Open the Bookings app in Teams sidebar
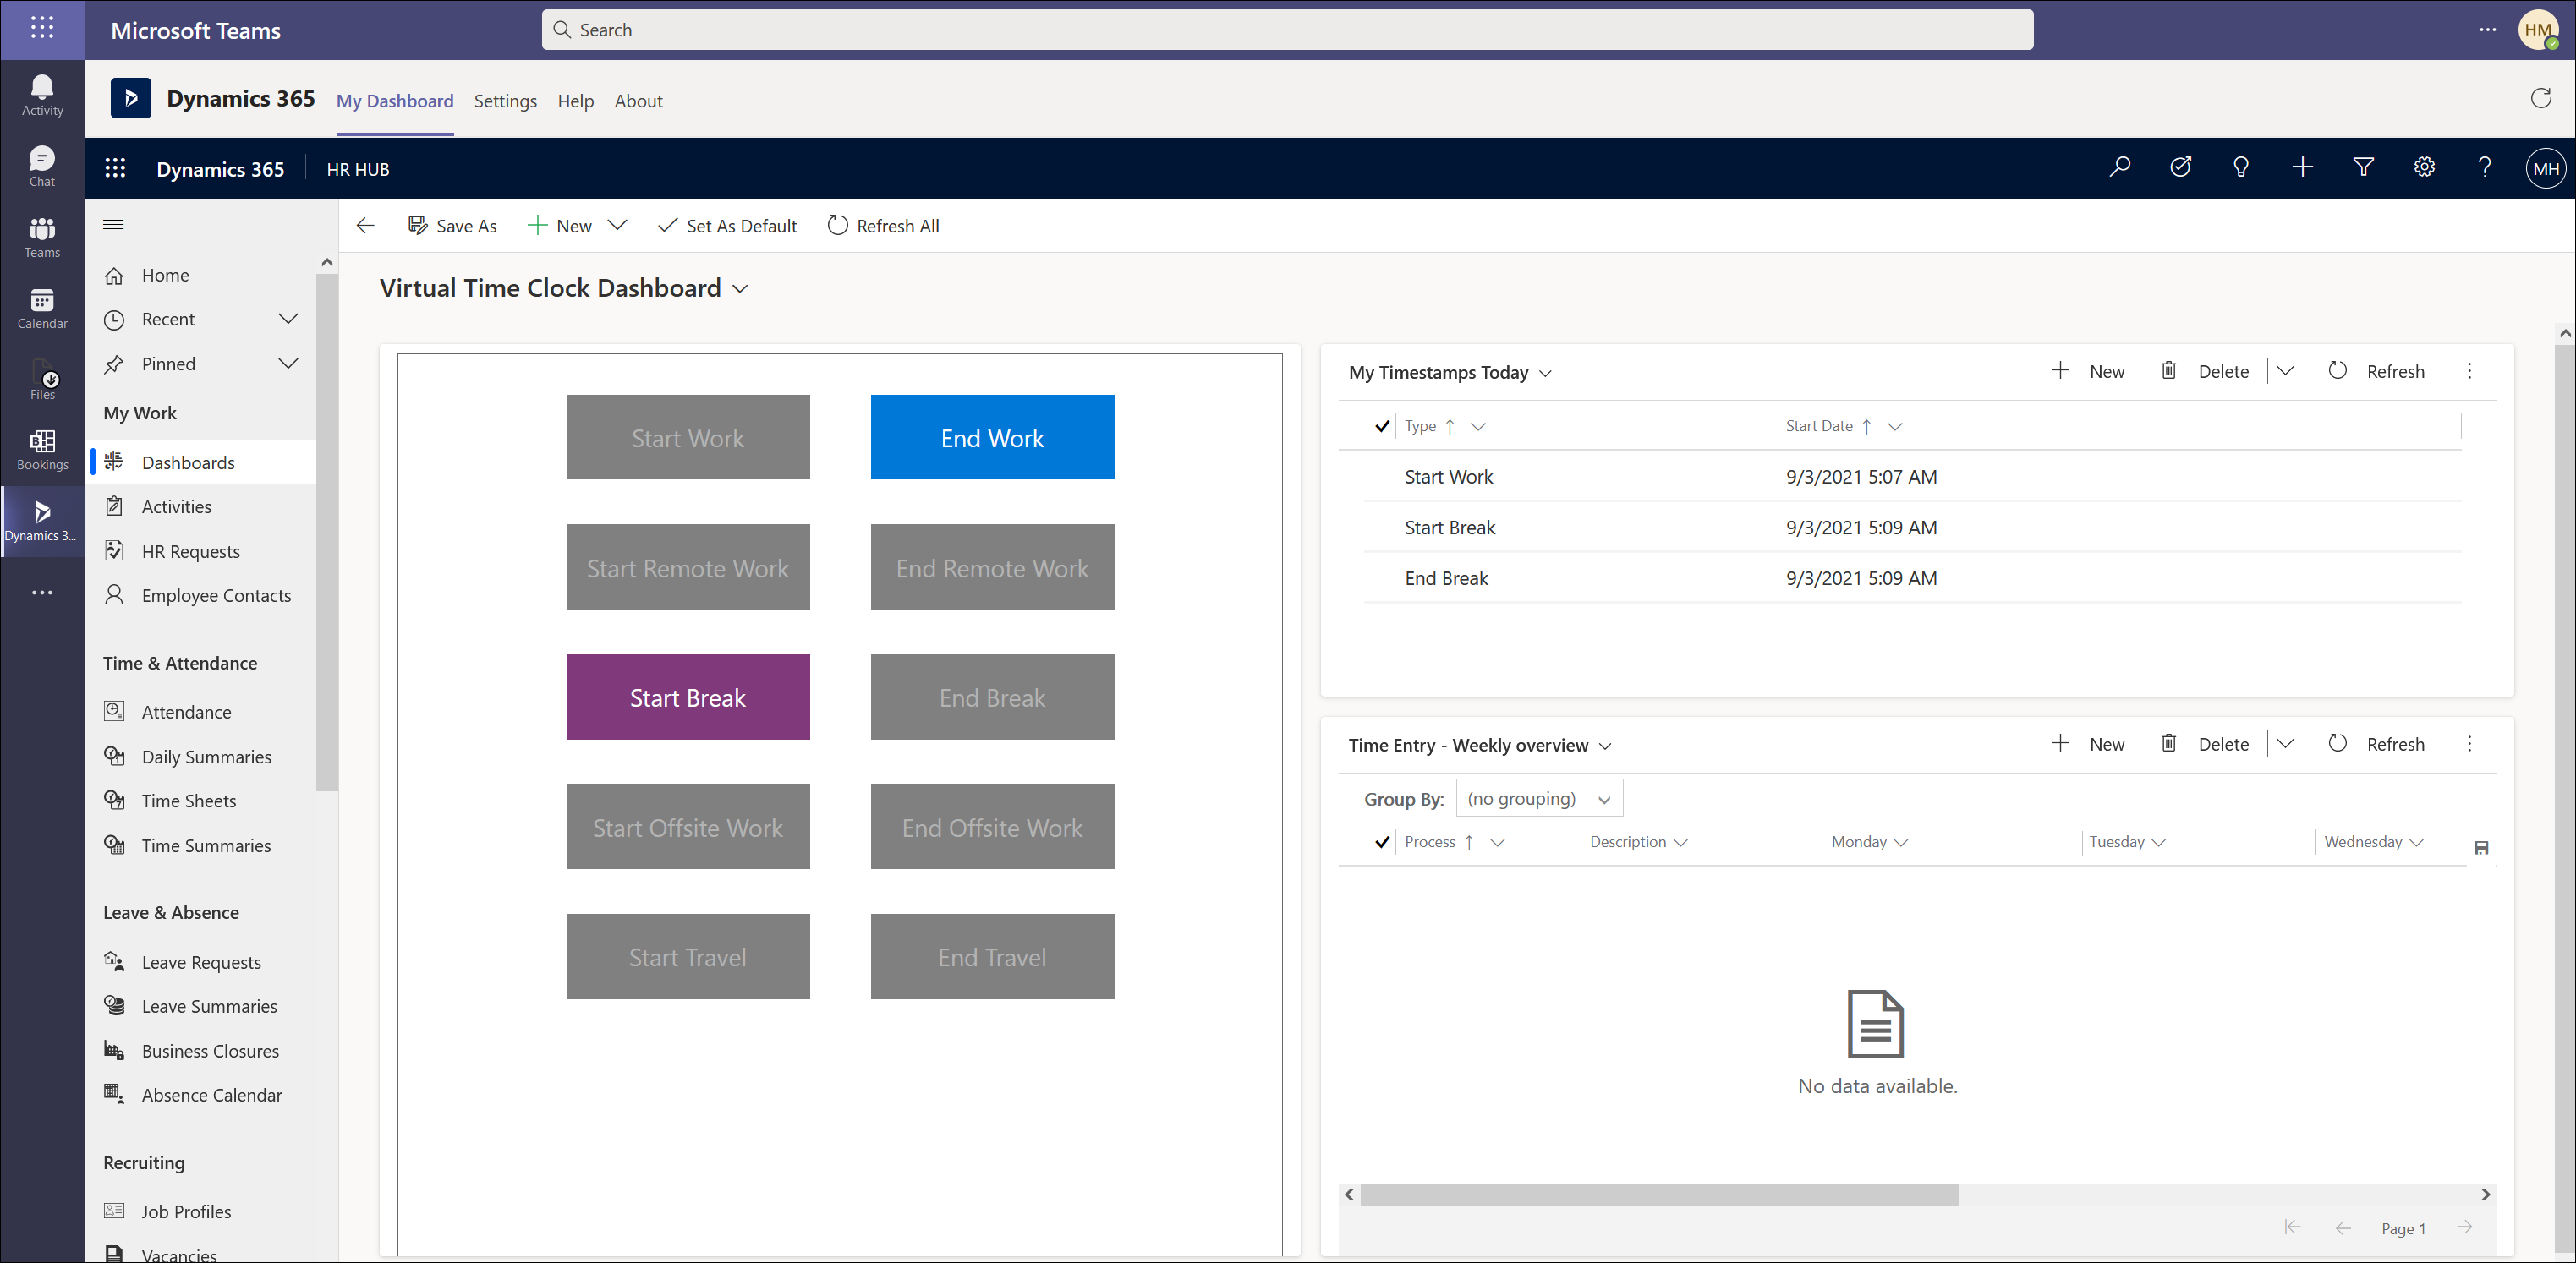The image size is (2576, 1263). (x=42, y=449)
